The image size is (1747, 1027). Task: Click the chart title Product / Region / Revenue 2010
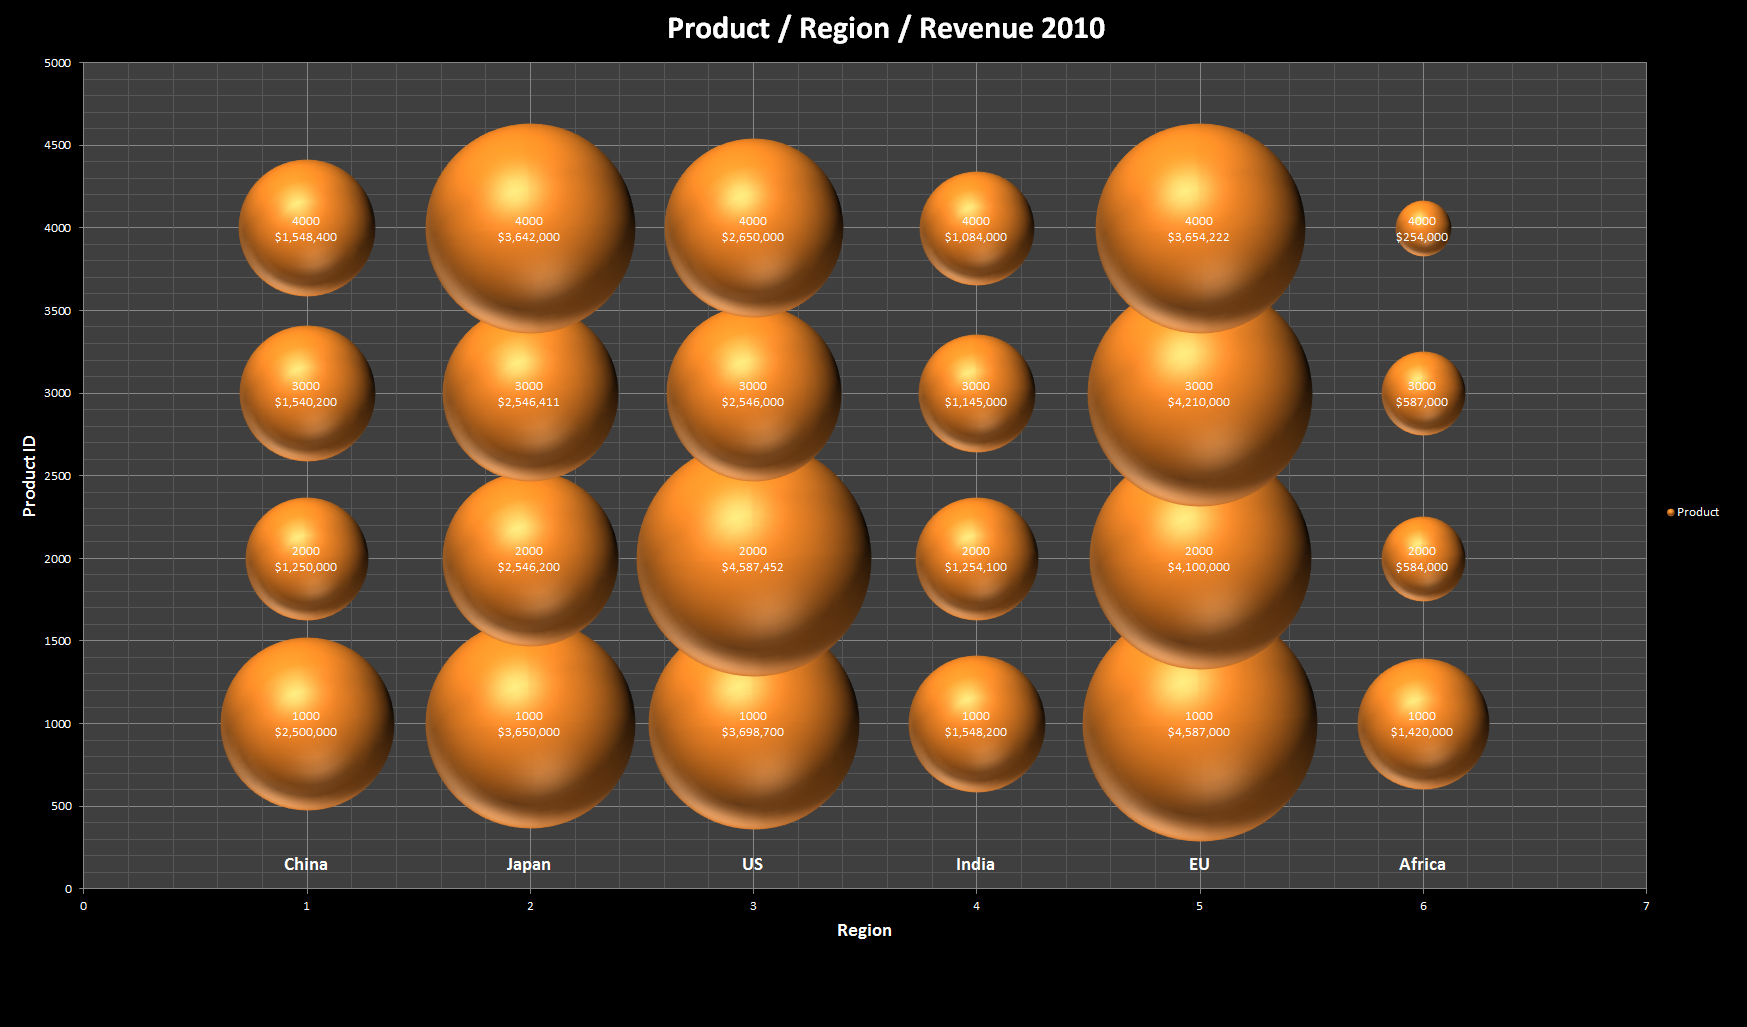[x=885, y=28]
